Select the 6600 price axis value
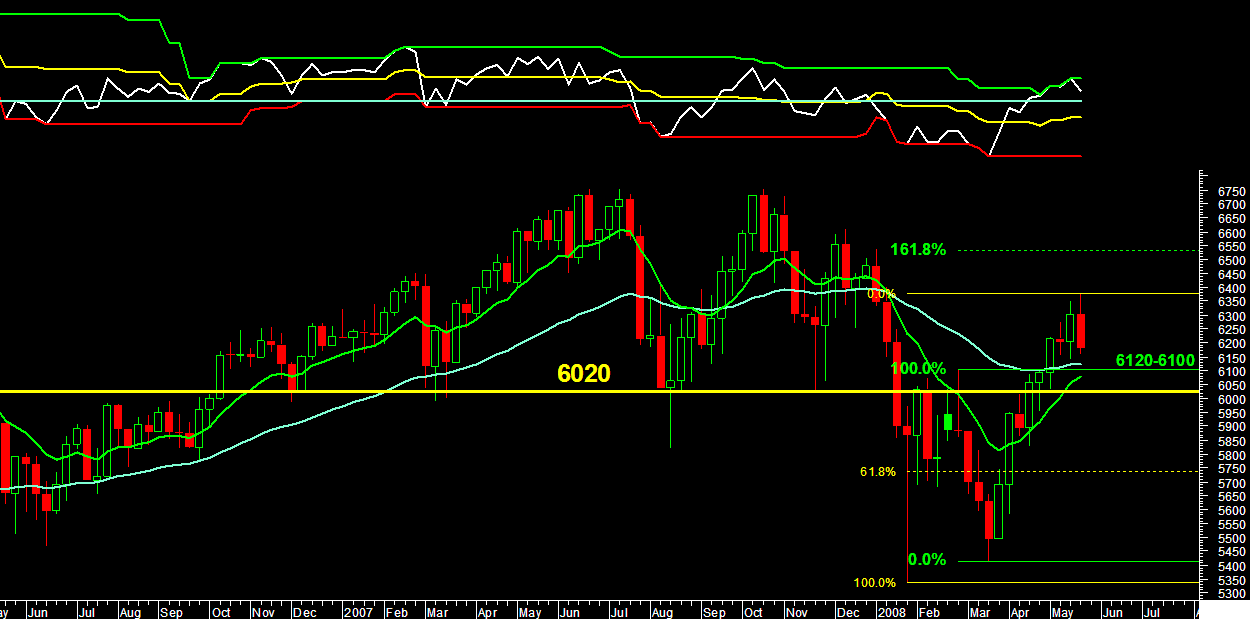The width and height of the screenshot is (1250, 619). 1231,233
